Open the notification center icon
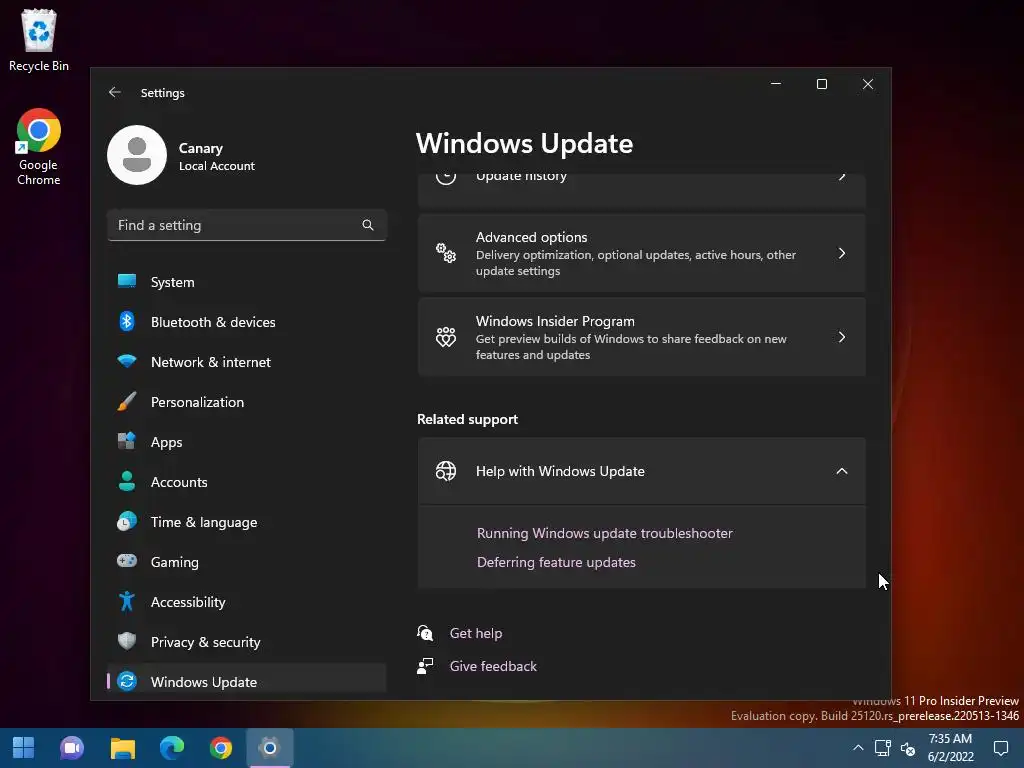 tap(1000, 748)
